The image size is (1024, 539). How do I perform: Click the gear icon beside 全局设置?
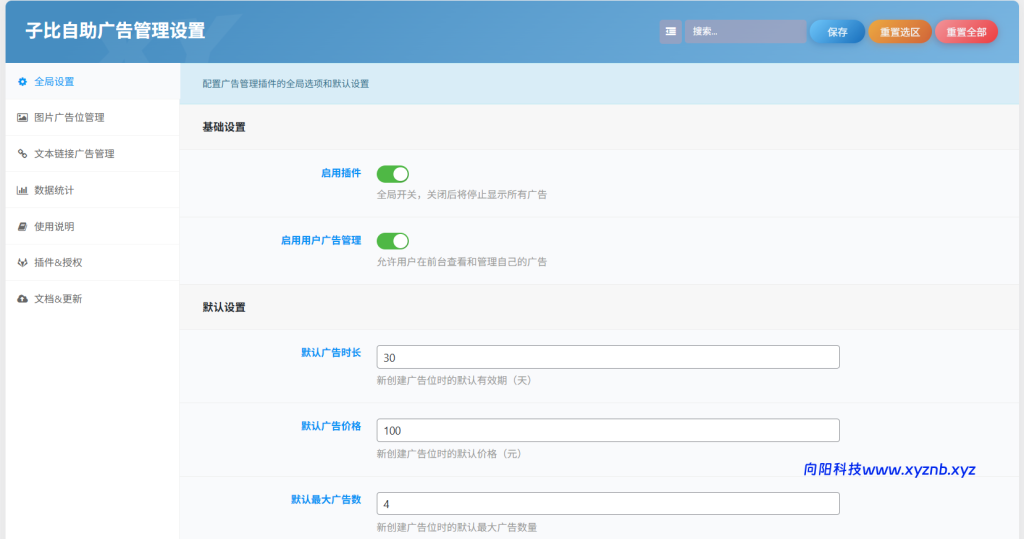(22, 82)
